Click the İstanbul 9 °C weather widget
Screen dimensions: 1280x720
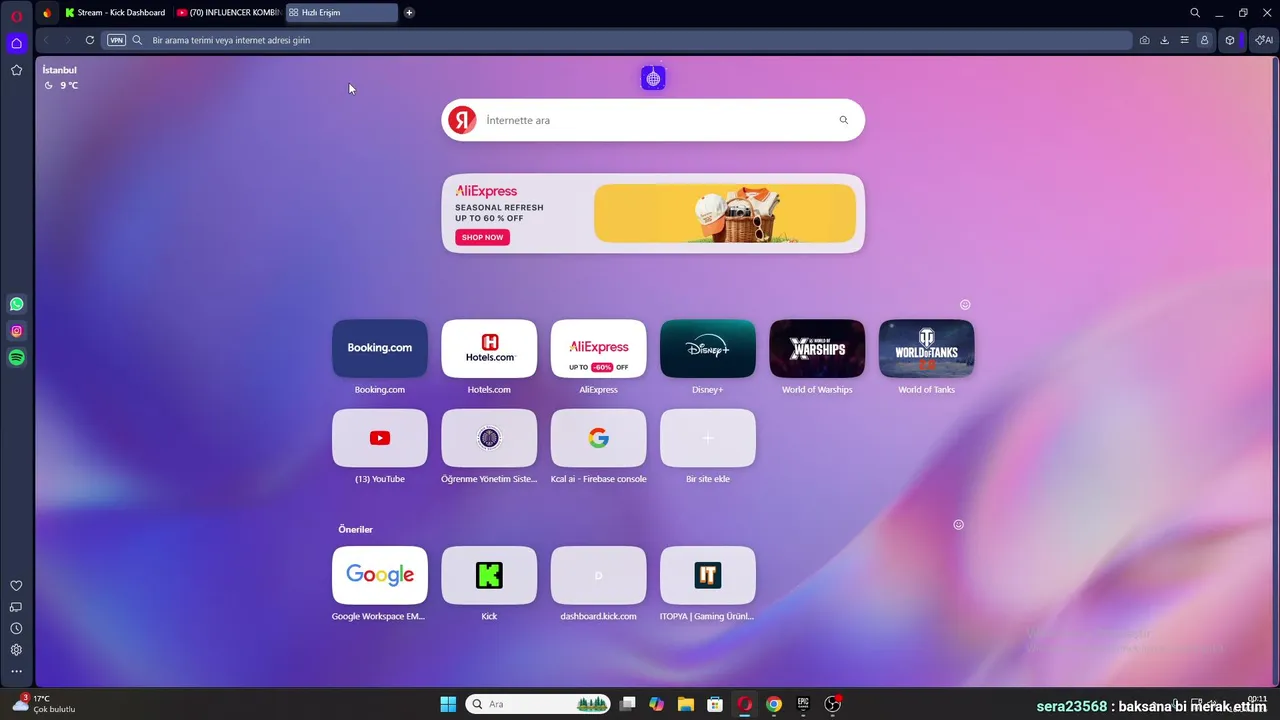pyautogui.click(x=60, y=78)
